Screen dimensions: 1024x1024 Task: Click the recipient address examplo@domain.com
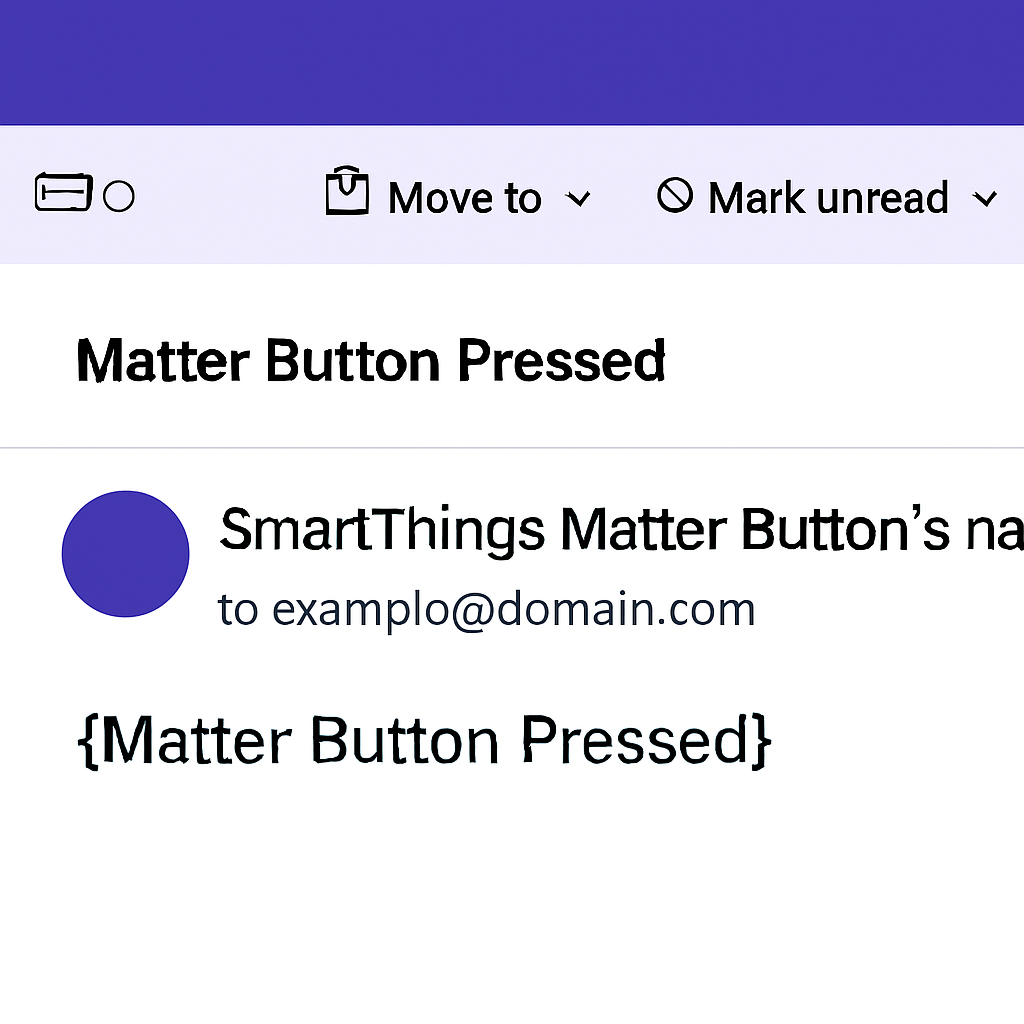pos(513,609)
